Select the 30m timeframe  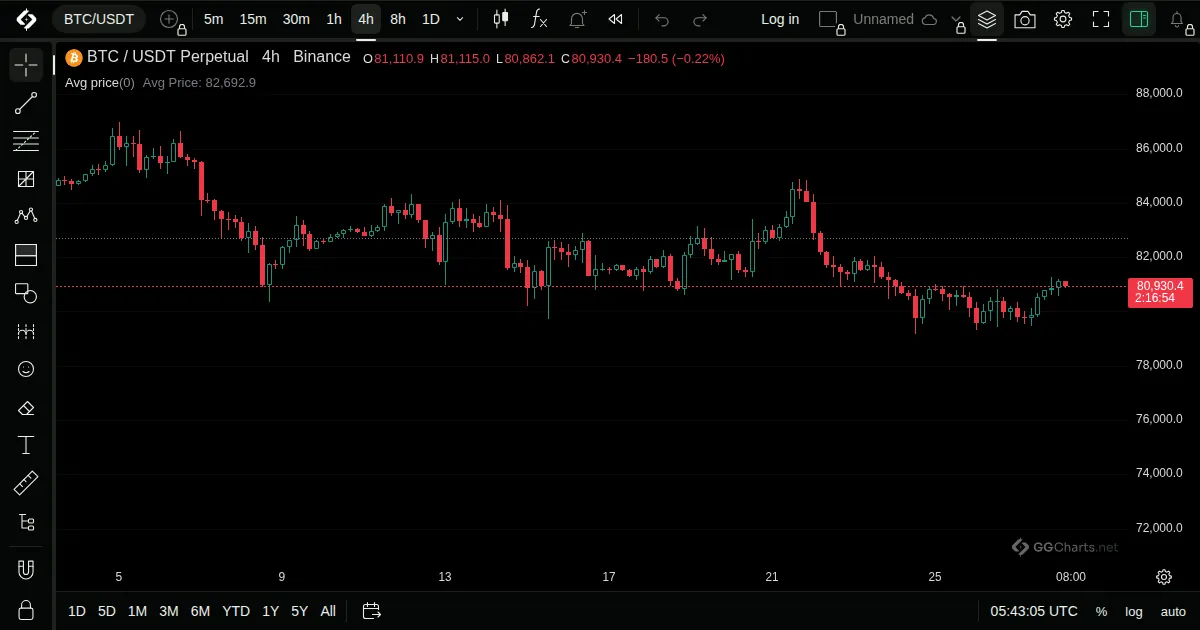296,19
